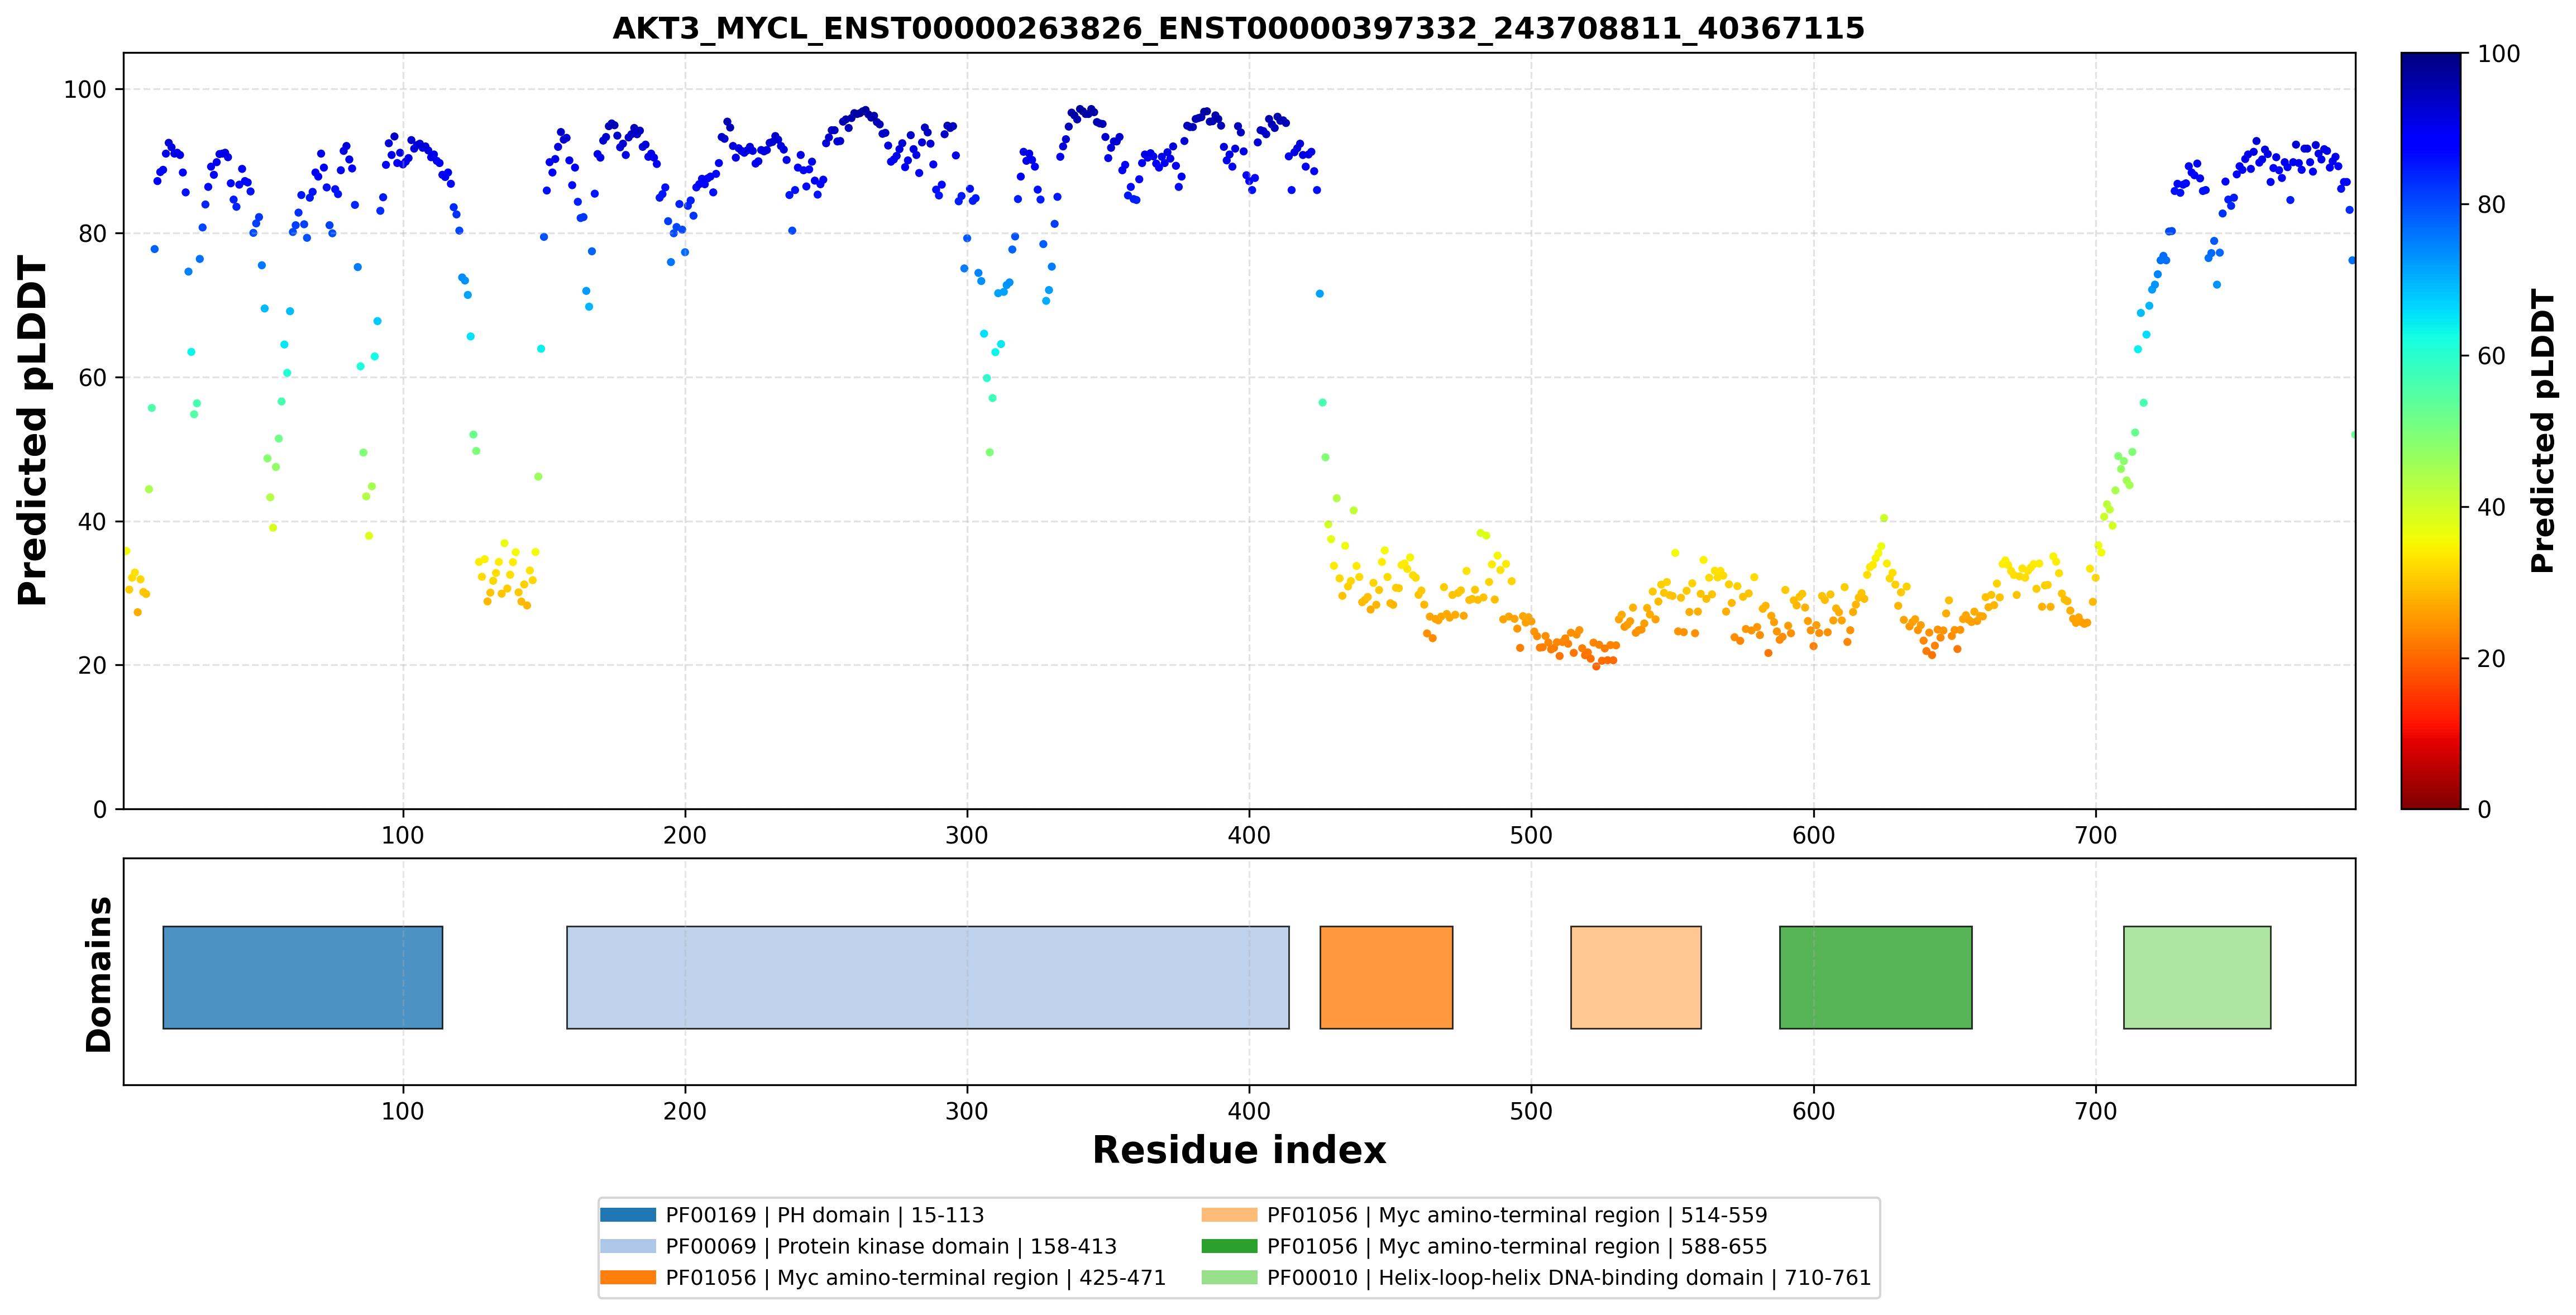Click the Residue index axis label

tap(1239, 1150)
